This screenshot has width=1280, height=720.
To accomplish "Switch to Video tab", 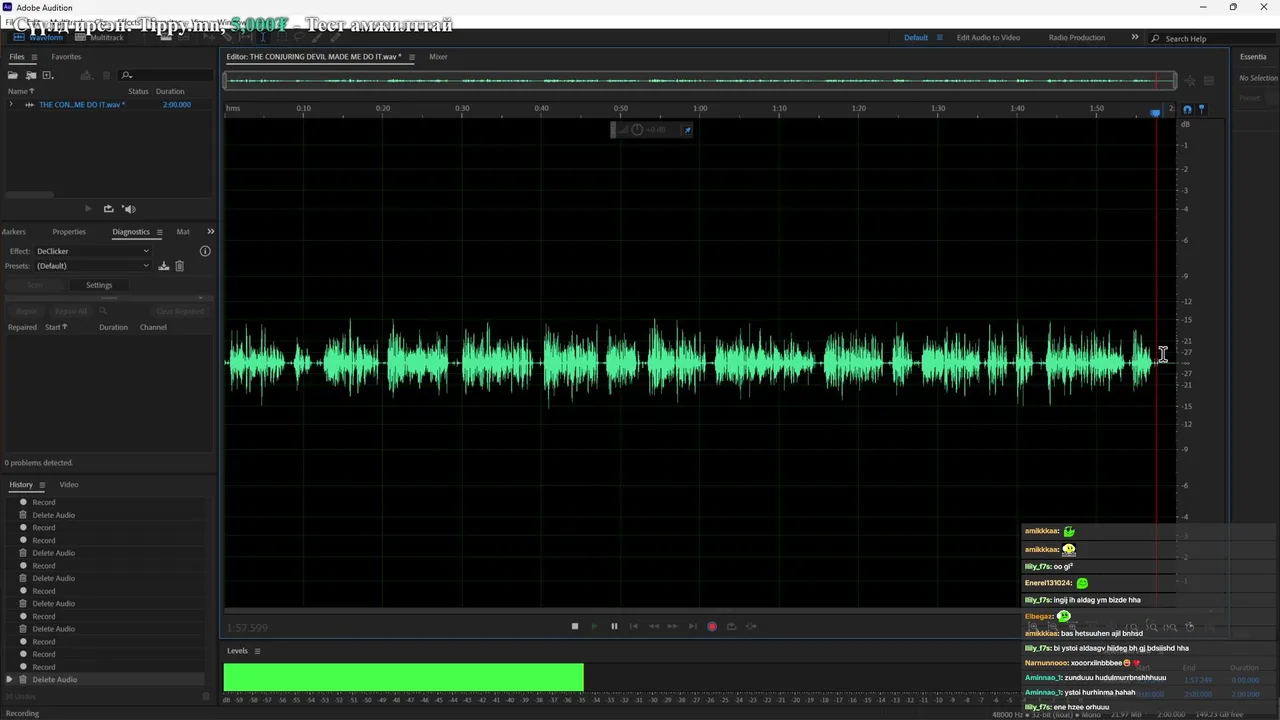I will (69, 485).
